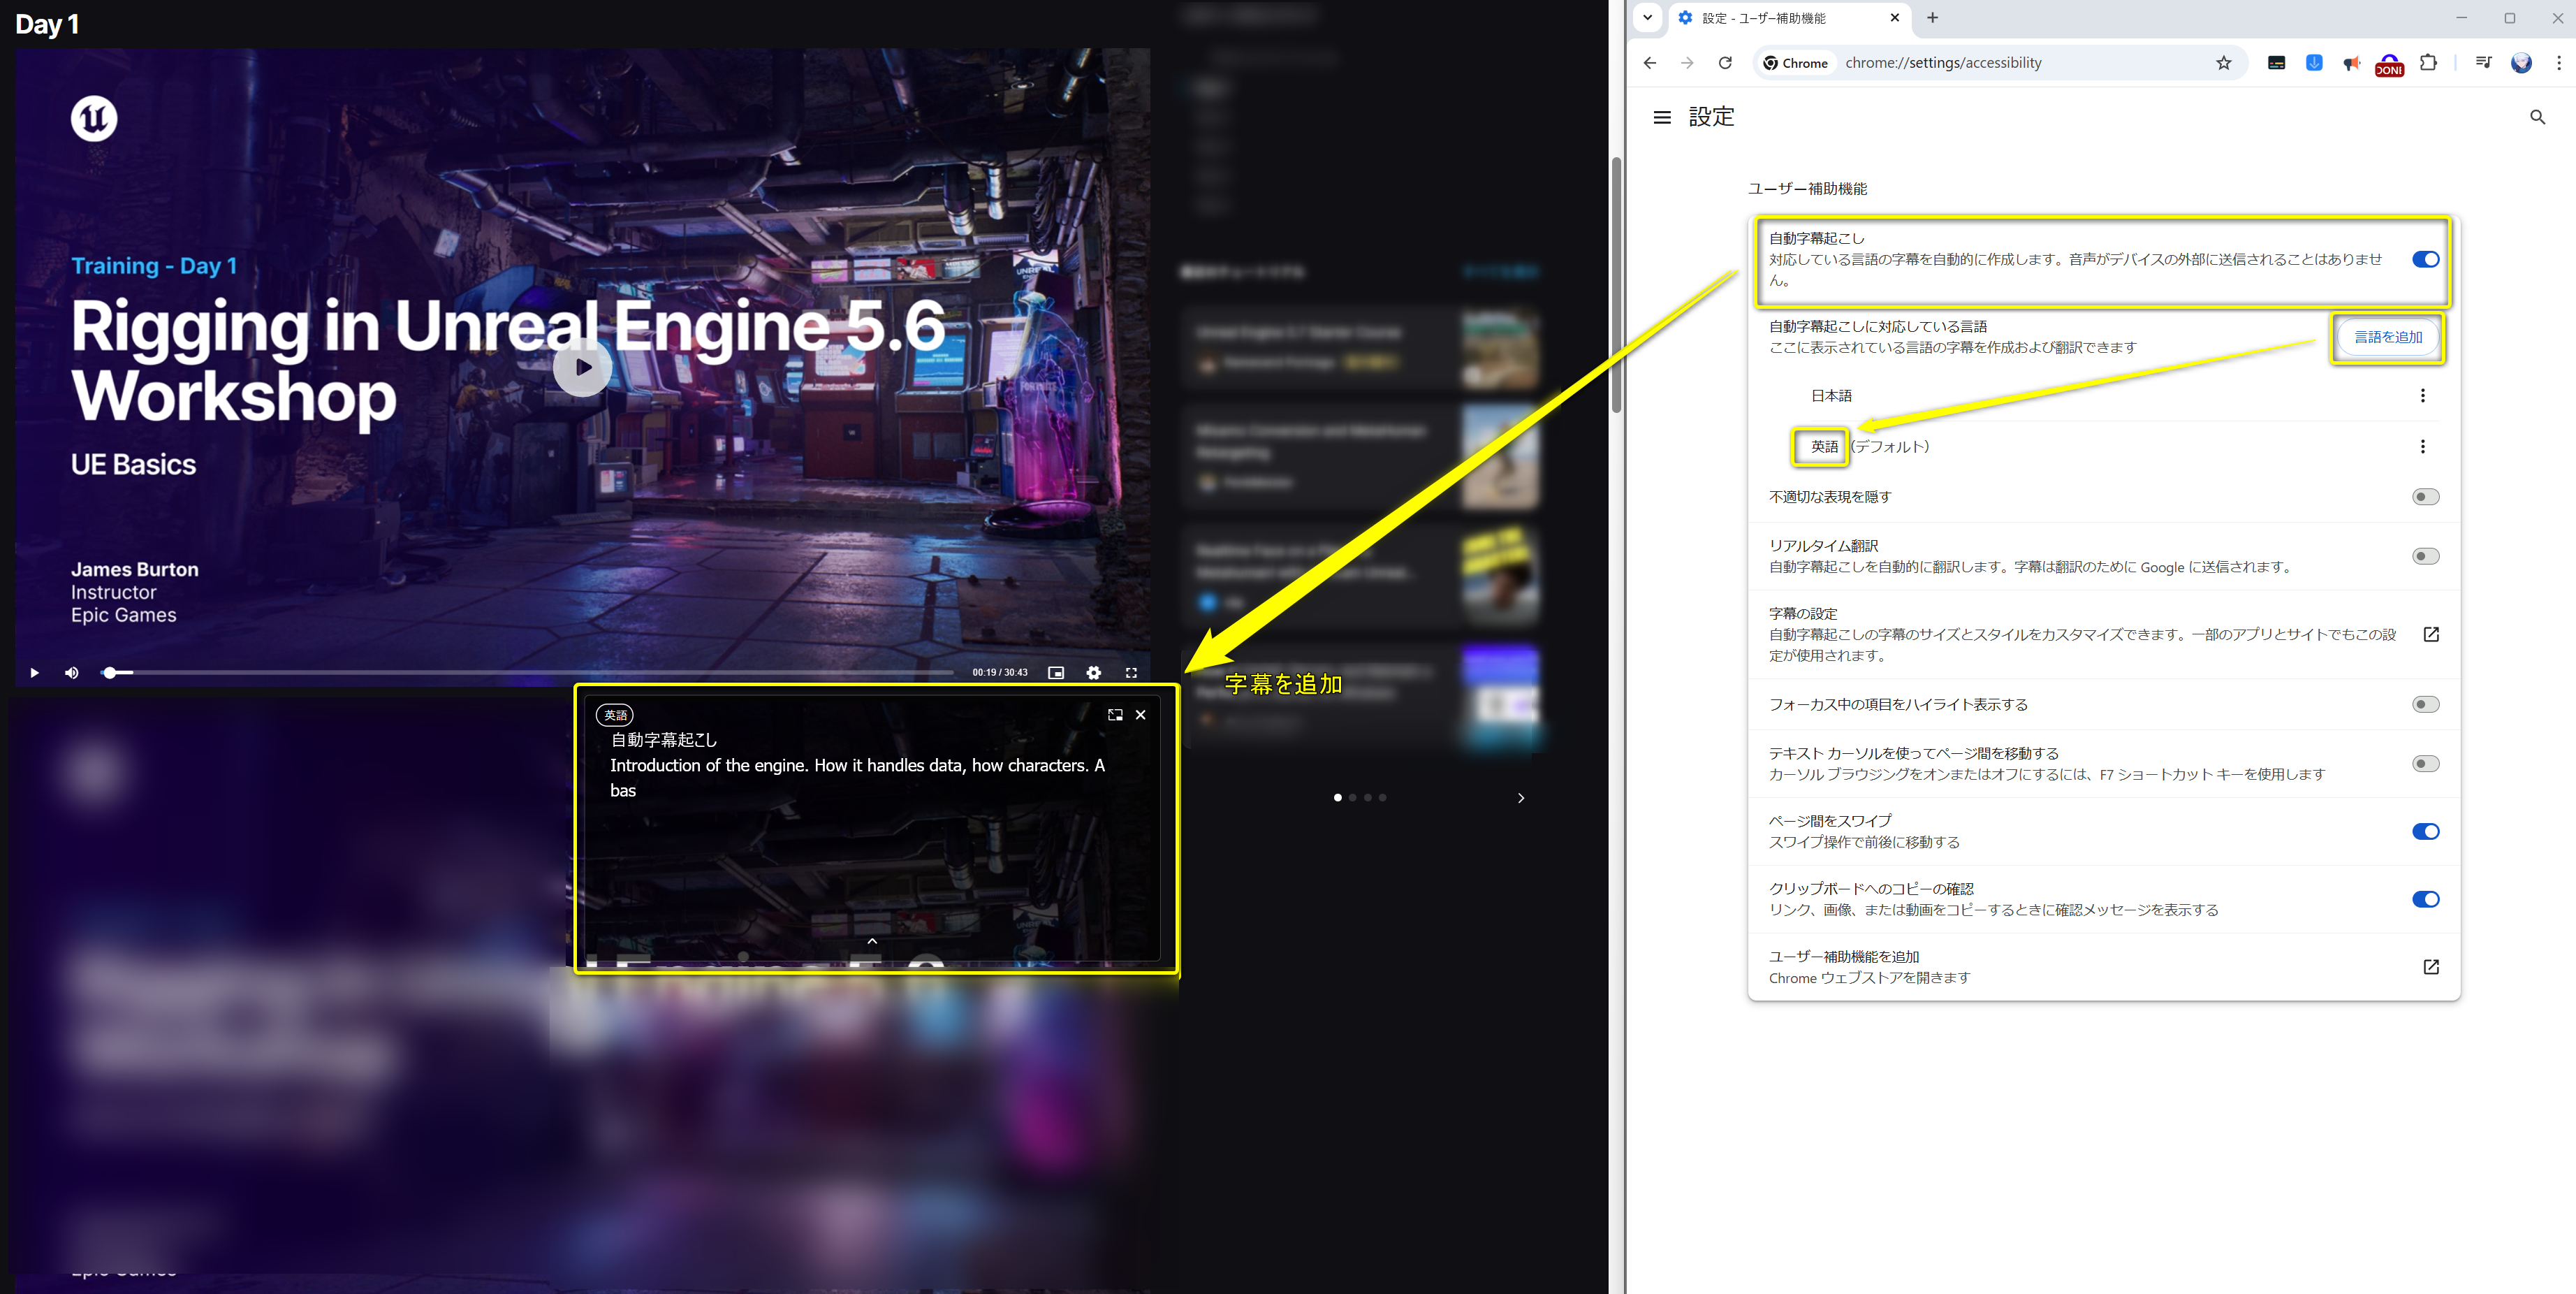
Task: Mute the video player audio
Action: point(71,672)
